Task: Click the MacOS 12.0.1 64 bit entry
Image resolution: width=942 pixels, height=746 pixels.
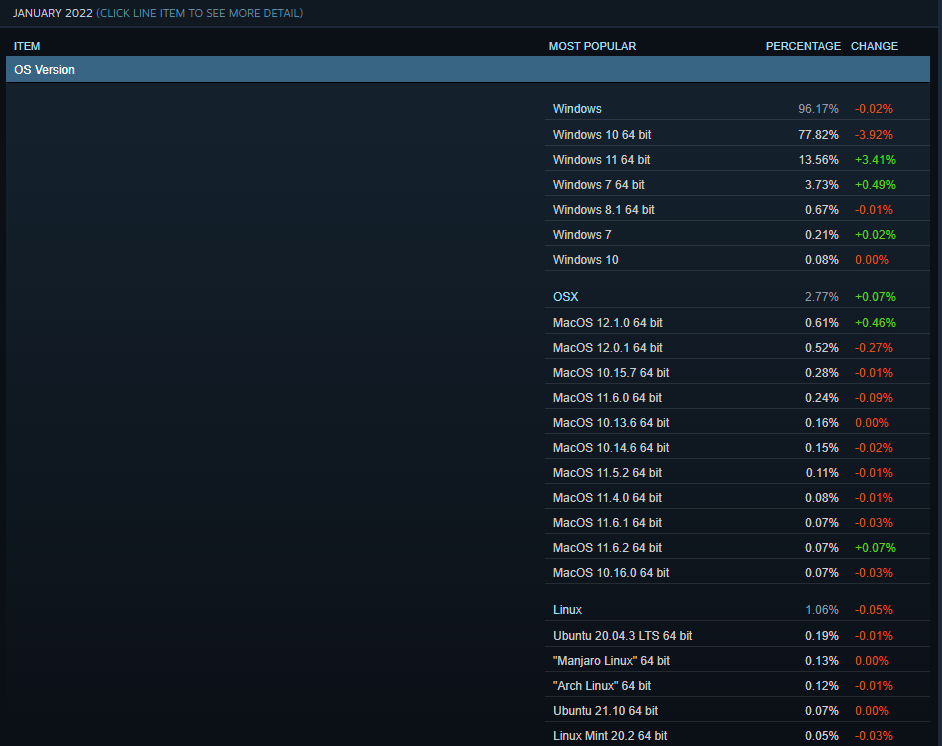Action: 737,348
